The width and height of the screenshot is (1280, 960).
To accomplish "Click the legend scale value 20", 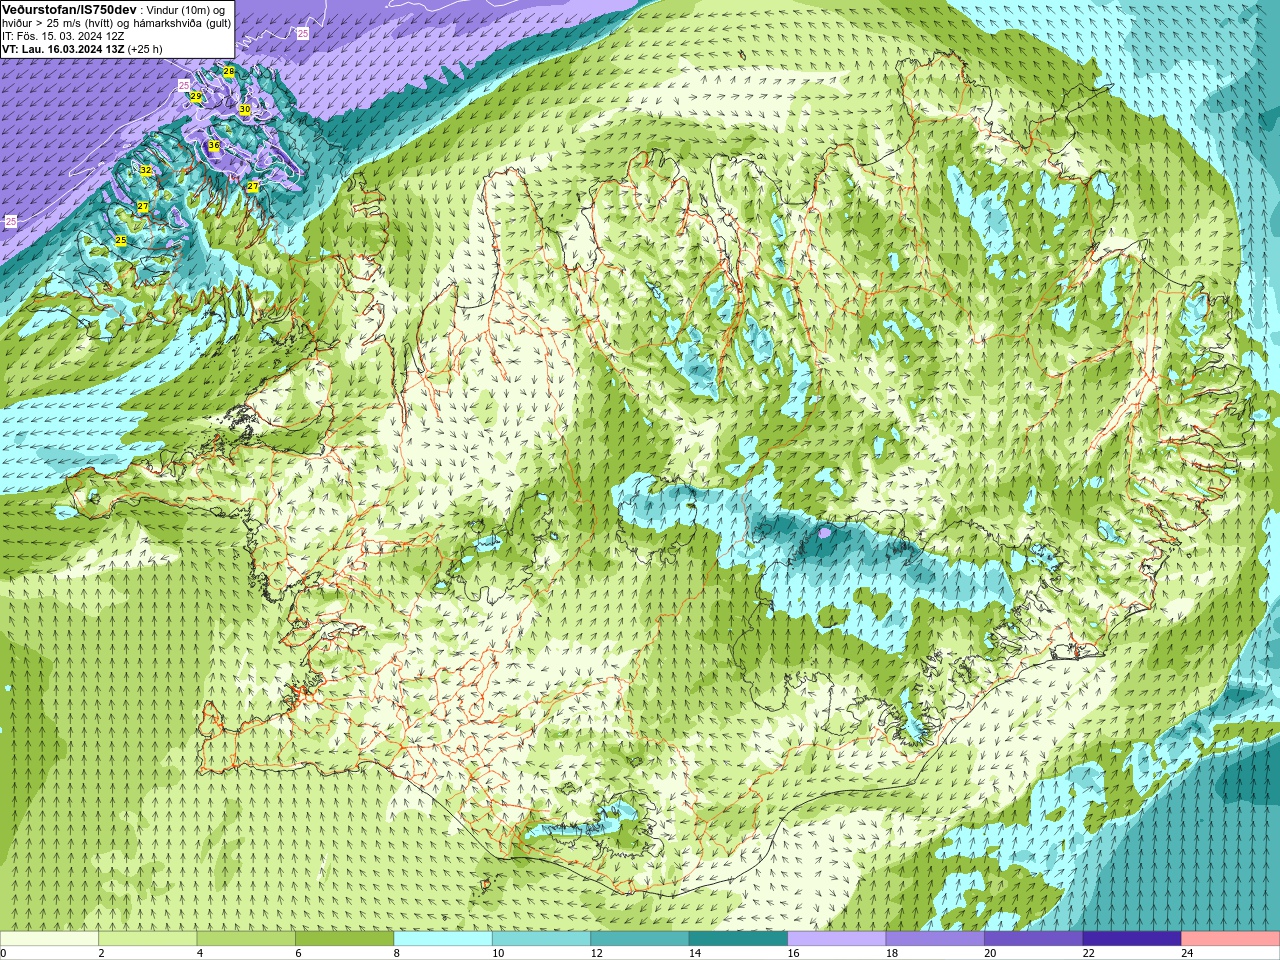I will [991, 954].
